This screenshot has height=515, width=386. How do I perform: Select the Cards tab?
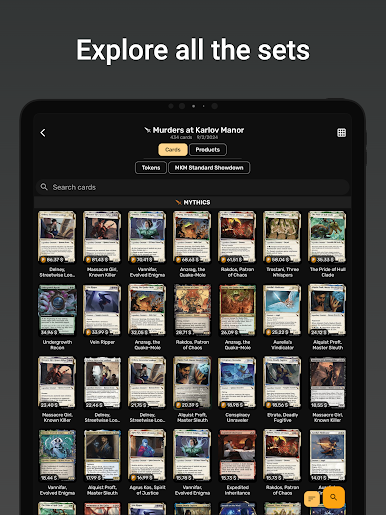point(173,150)
